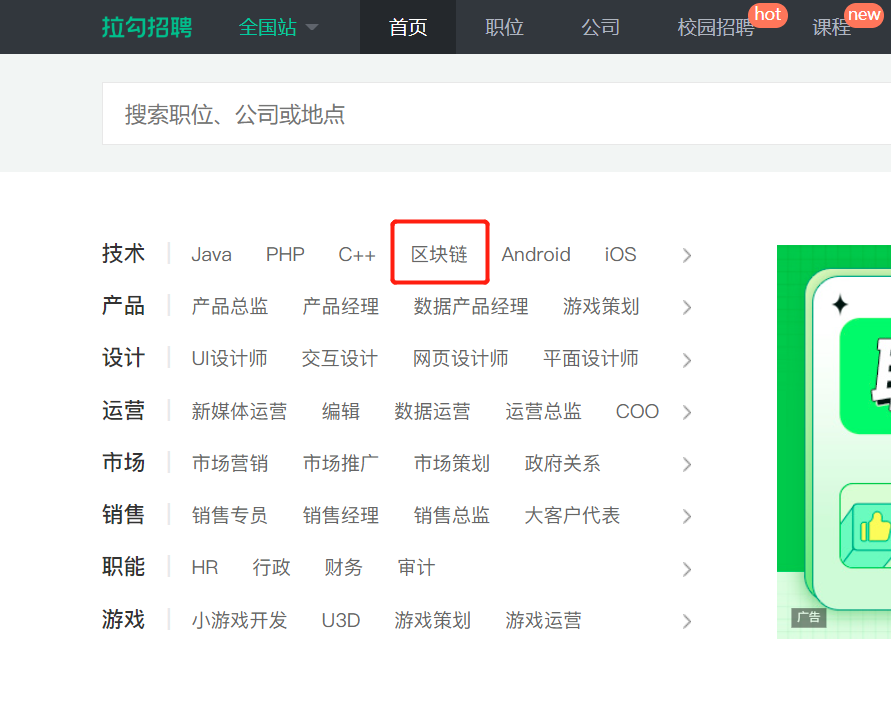Screen dimensions: 891x701
Task: Open 游戏策划 in the 产品 row
Action: point(601,307)
